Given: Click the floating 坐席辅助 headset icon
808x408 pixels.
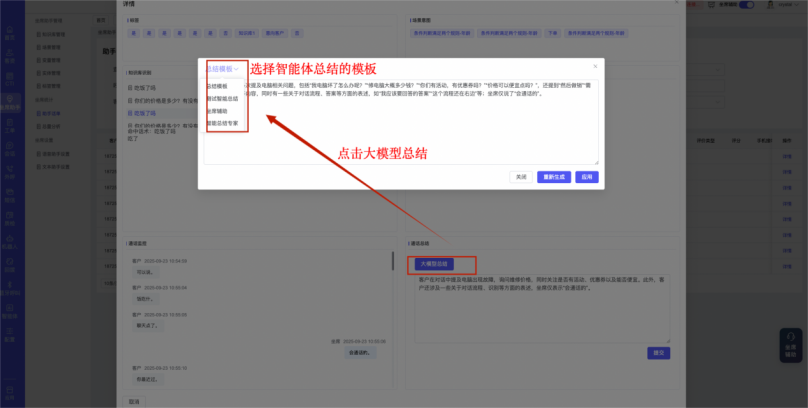Looking at the screenshot, I should click(790, 345).
